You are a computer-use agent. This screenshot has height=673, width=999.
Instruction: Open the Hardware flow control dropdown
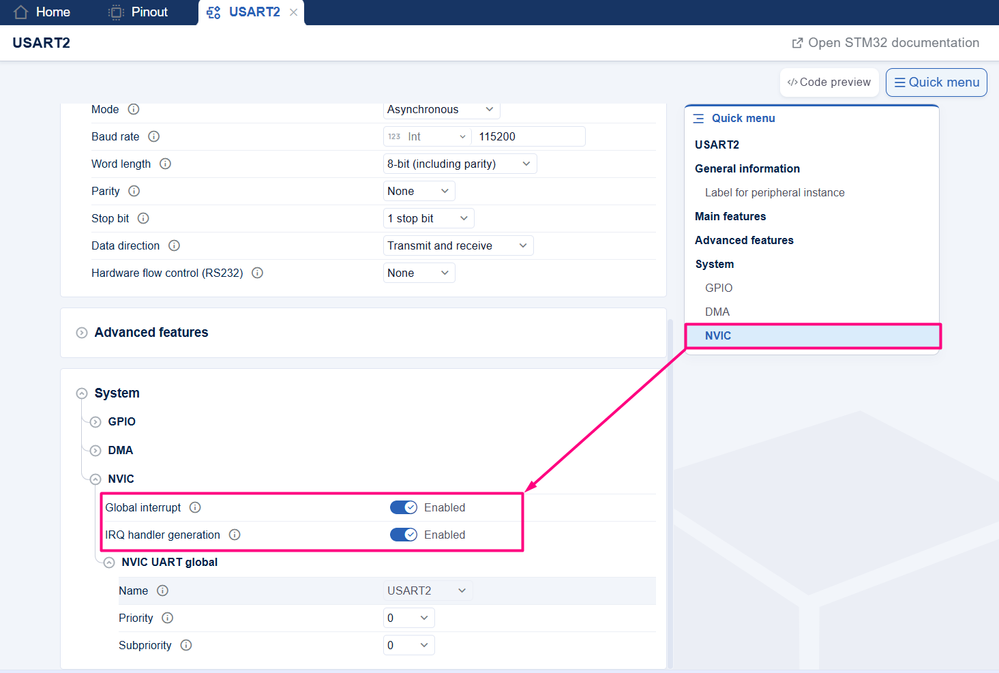point(419,273)
